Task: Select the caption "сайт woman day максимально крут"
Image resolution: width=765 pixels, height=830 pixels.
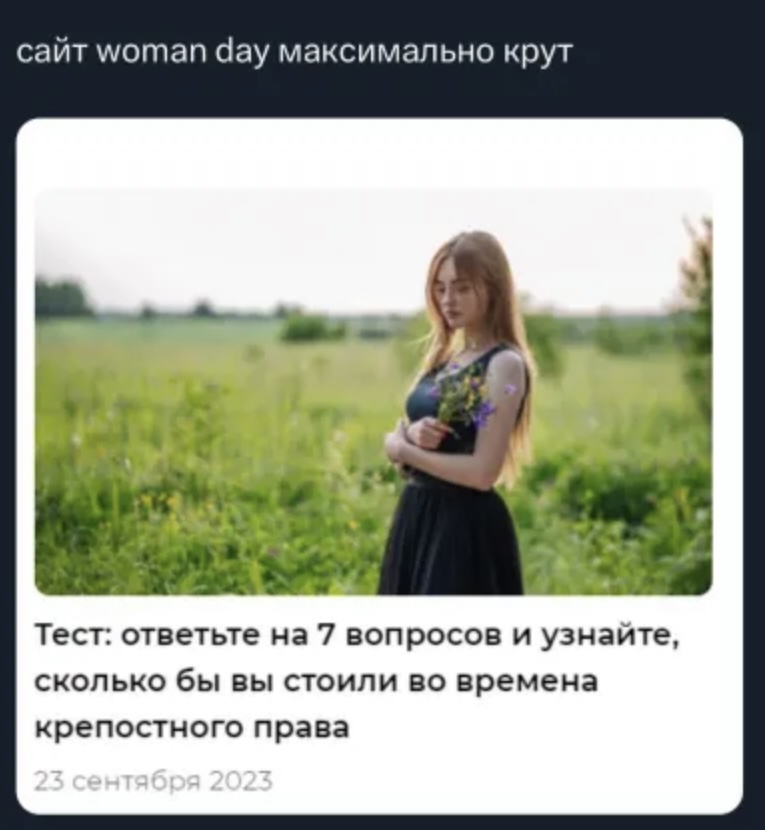Action: click(x=294, y=53)
